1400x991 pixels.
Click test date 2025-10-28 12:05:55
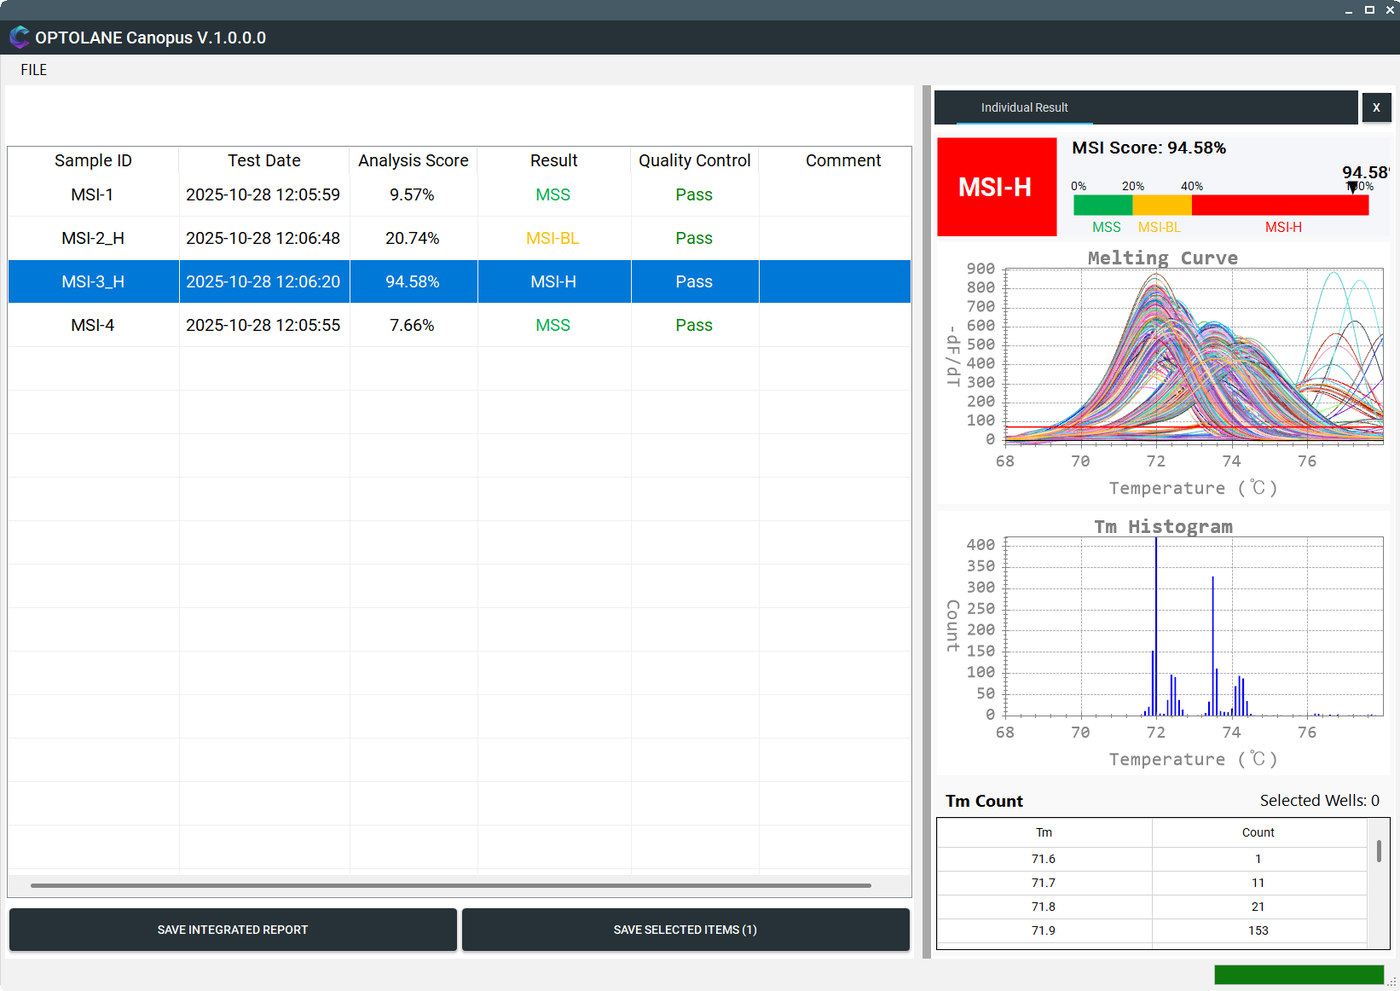coord(263,325)
